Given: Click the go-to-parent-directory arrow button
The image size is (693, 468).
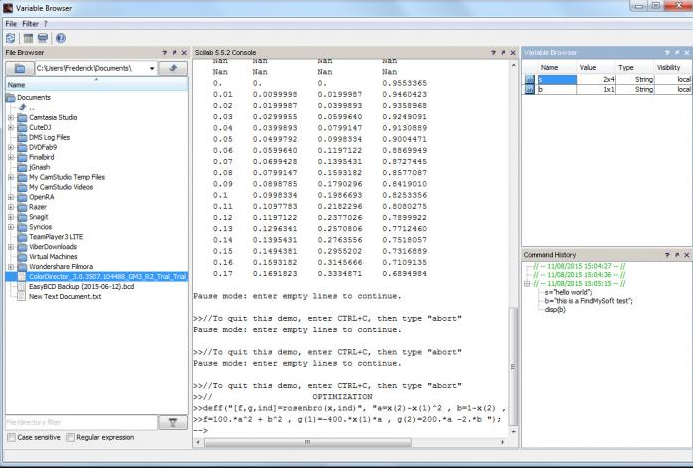Looking at the screenshot, I should 173,68.
